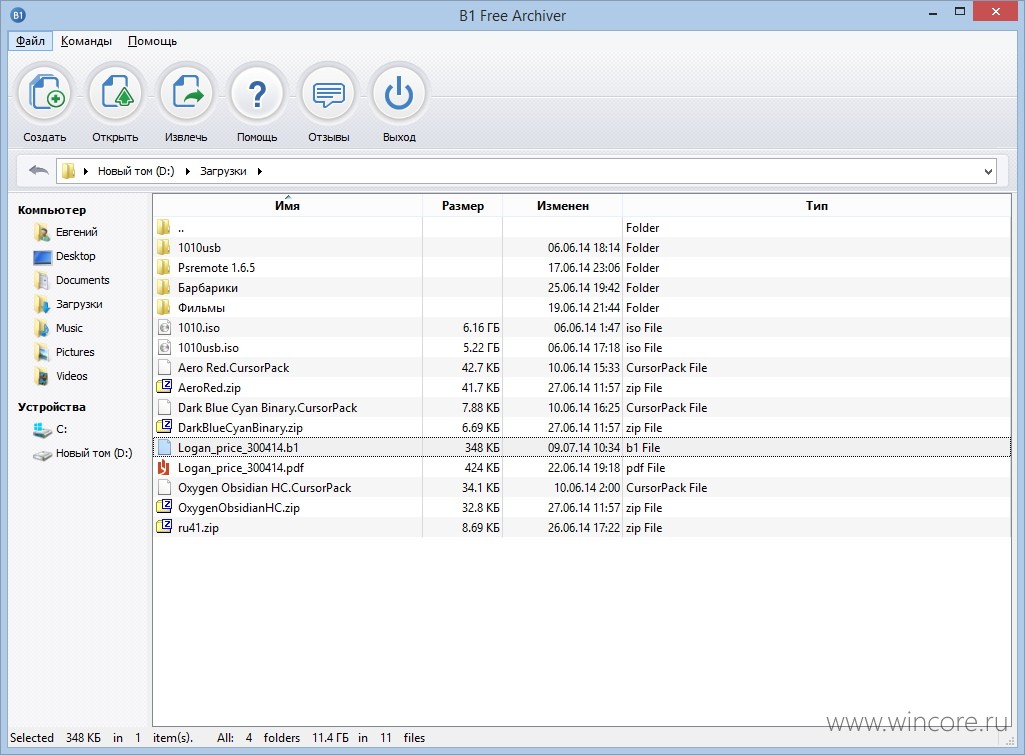Click the folder icon of 1010usb

click(x=163, y=248)
